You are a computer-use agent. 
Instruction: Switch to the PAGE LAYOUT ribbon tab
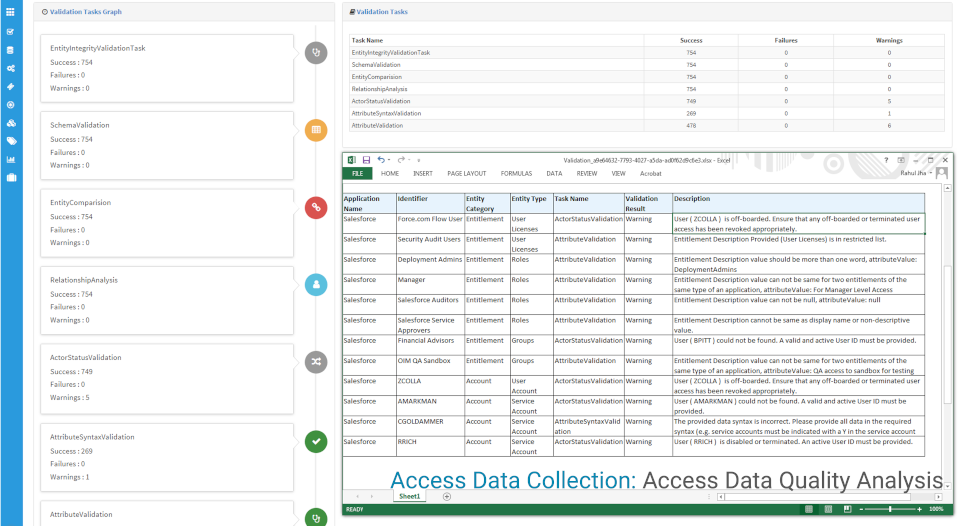pyautogui.click(x=467, y=174)
